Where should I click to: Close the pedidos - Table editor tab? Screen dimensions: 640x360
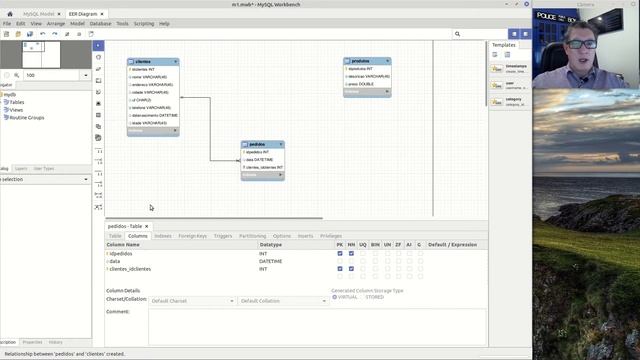click(x=147, y=226)
